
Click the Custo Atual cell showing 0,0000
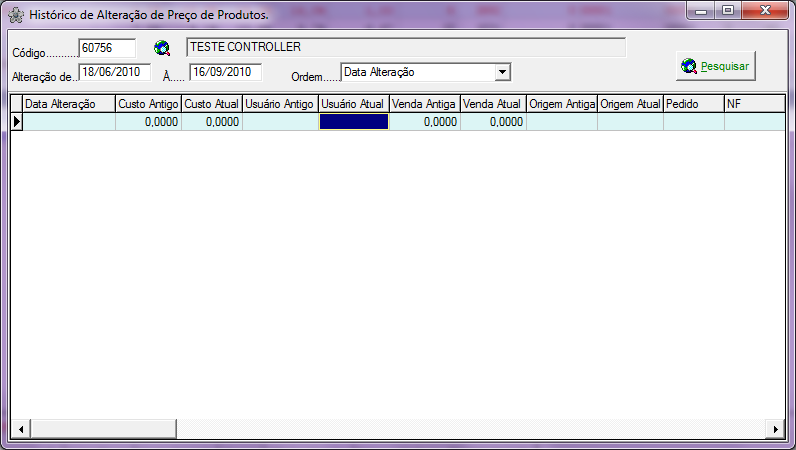tap(212, 122)
